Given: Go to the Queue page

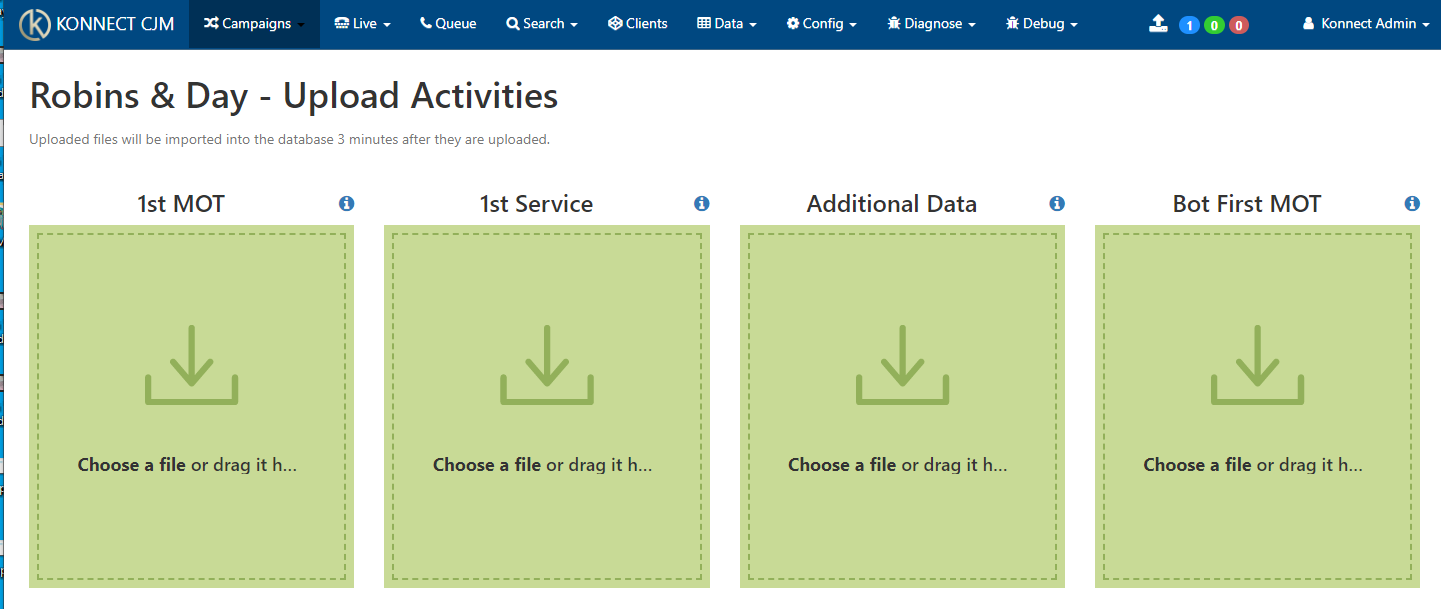Looking at the screenshot, I should 448,23.
